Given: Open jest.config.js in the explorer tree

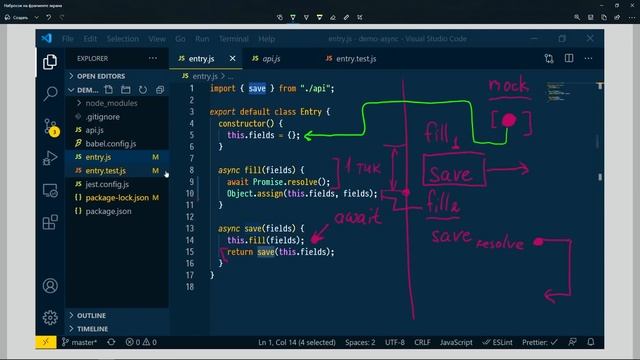Looking at the screenshot, I should (107, 184).
